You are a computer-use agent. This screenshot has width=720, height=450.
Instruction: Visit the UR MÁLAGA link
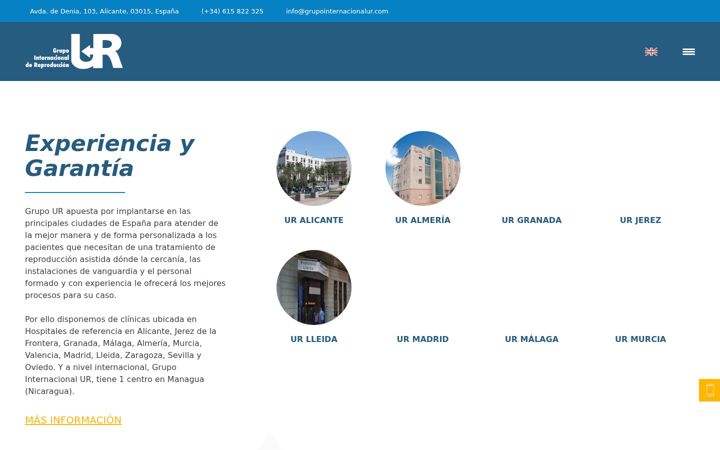point(532,339)
